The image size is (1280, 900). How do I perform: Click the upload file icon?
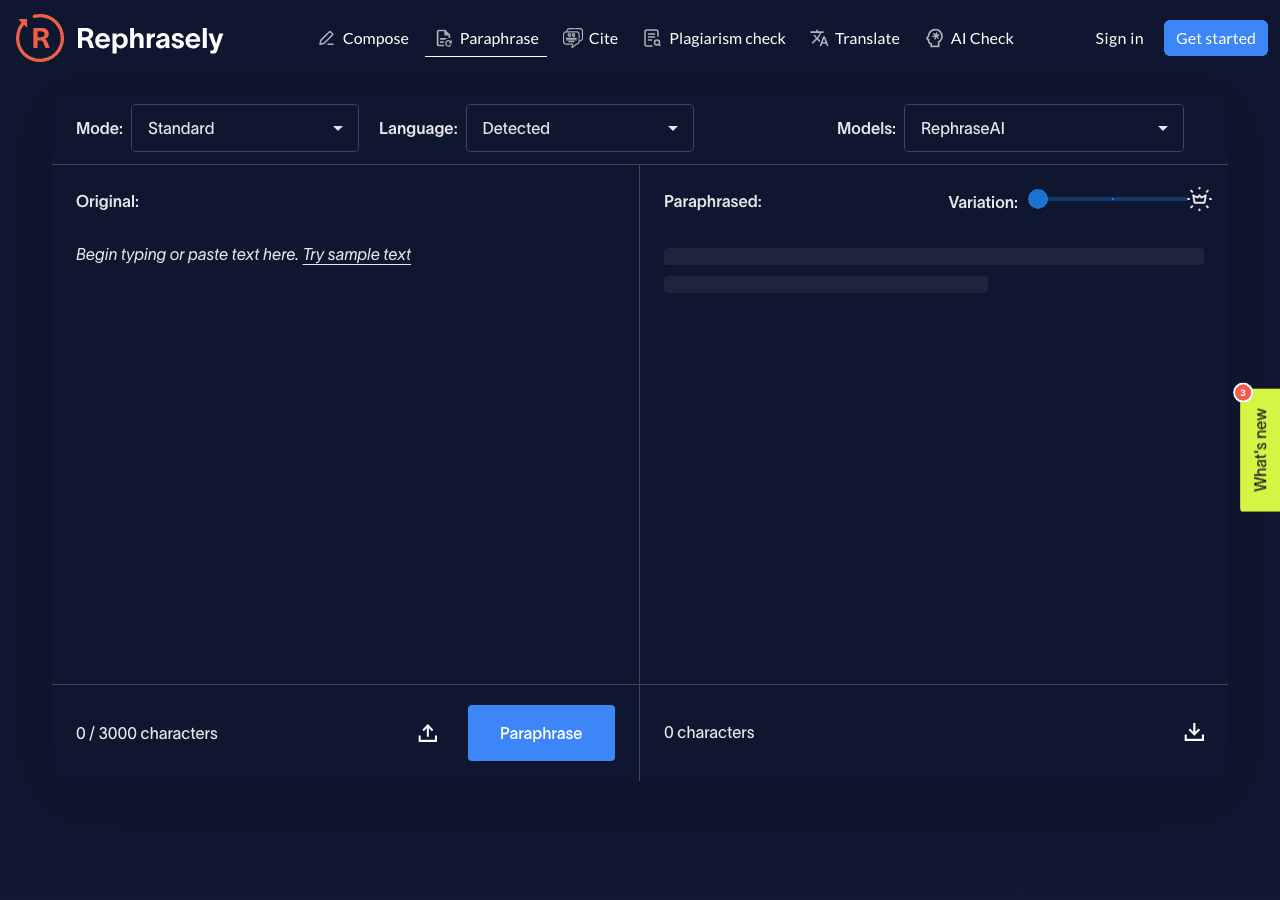tap(428, 733)
